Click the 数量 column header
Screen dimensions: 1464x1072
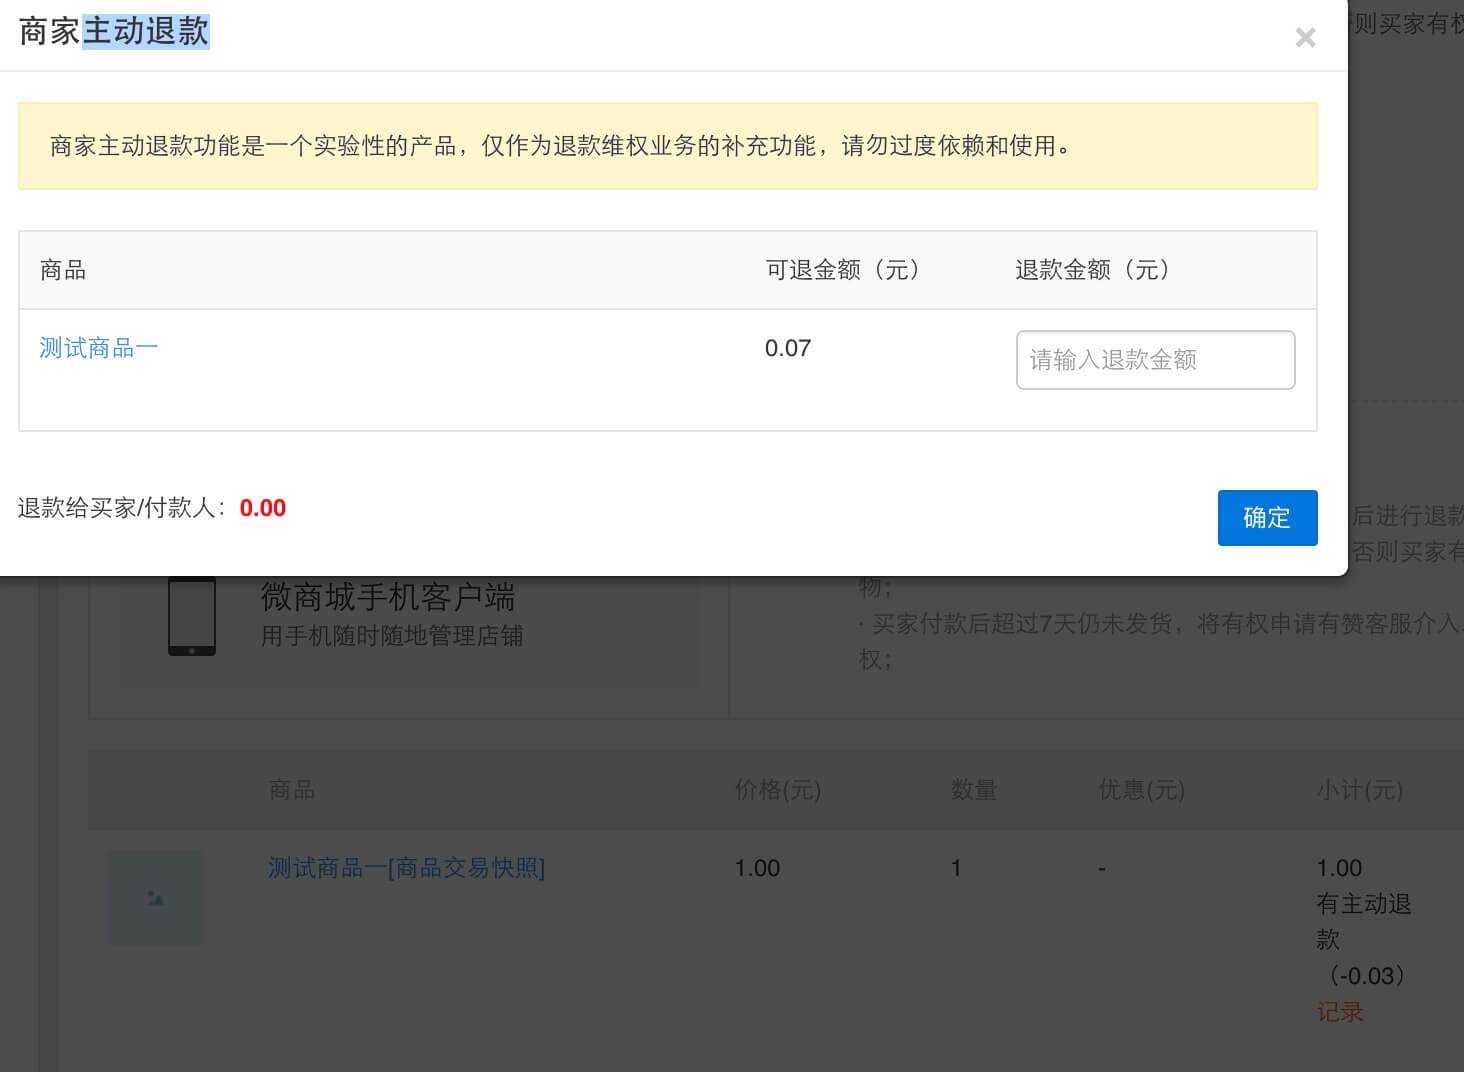click(x=973, y=790)
